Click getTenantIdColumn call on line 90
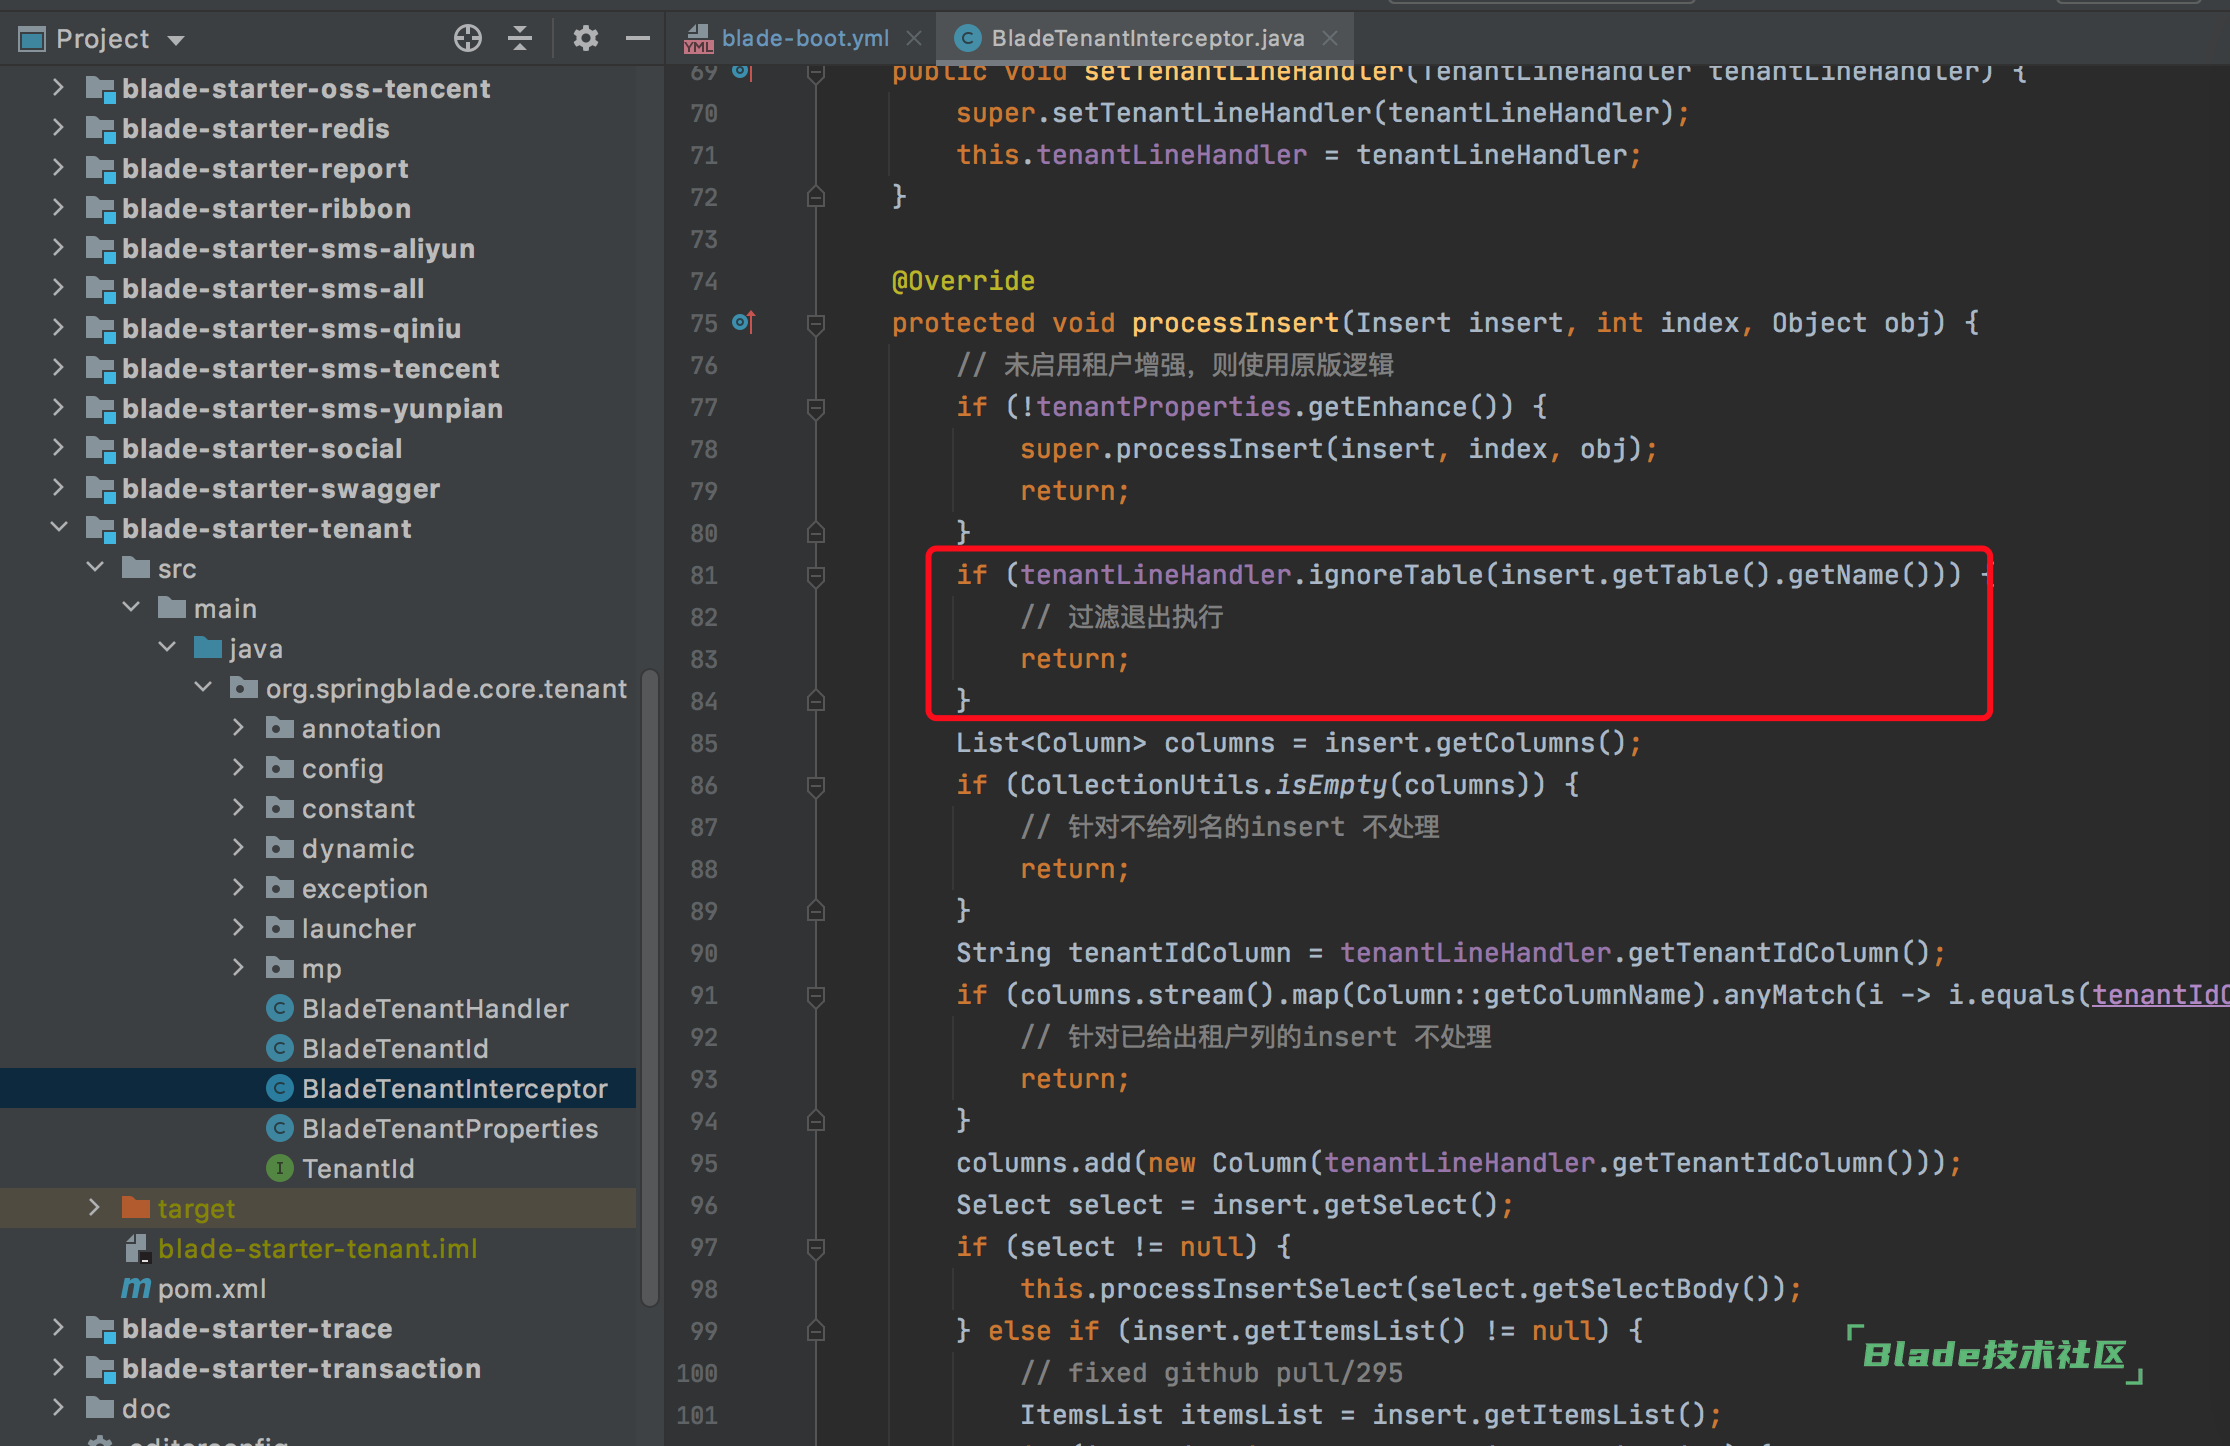Viewport: 2230px width, 1446px height. (x=1763, y=953)
